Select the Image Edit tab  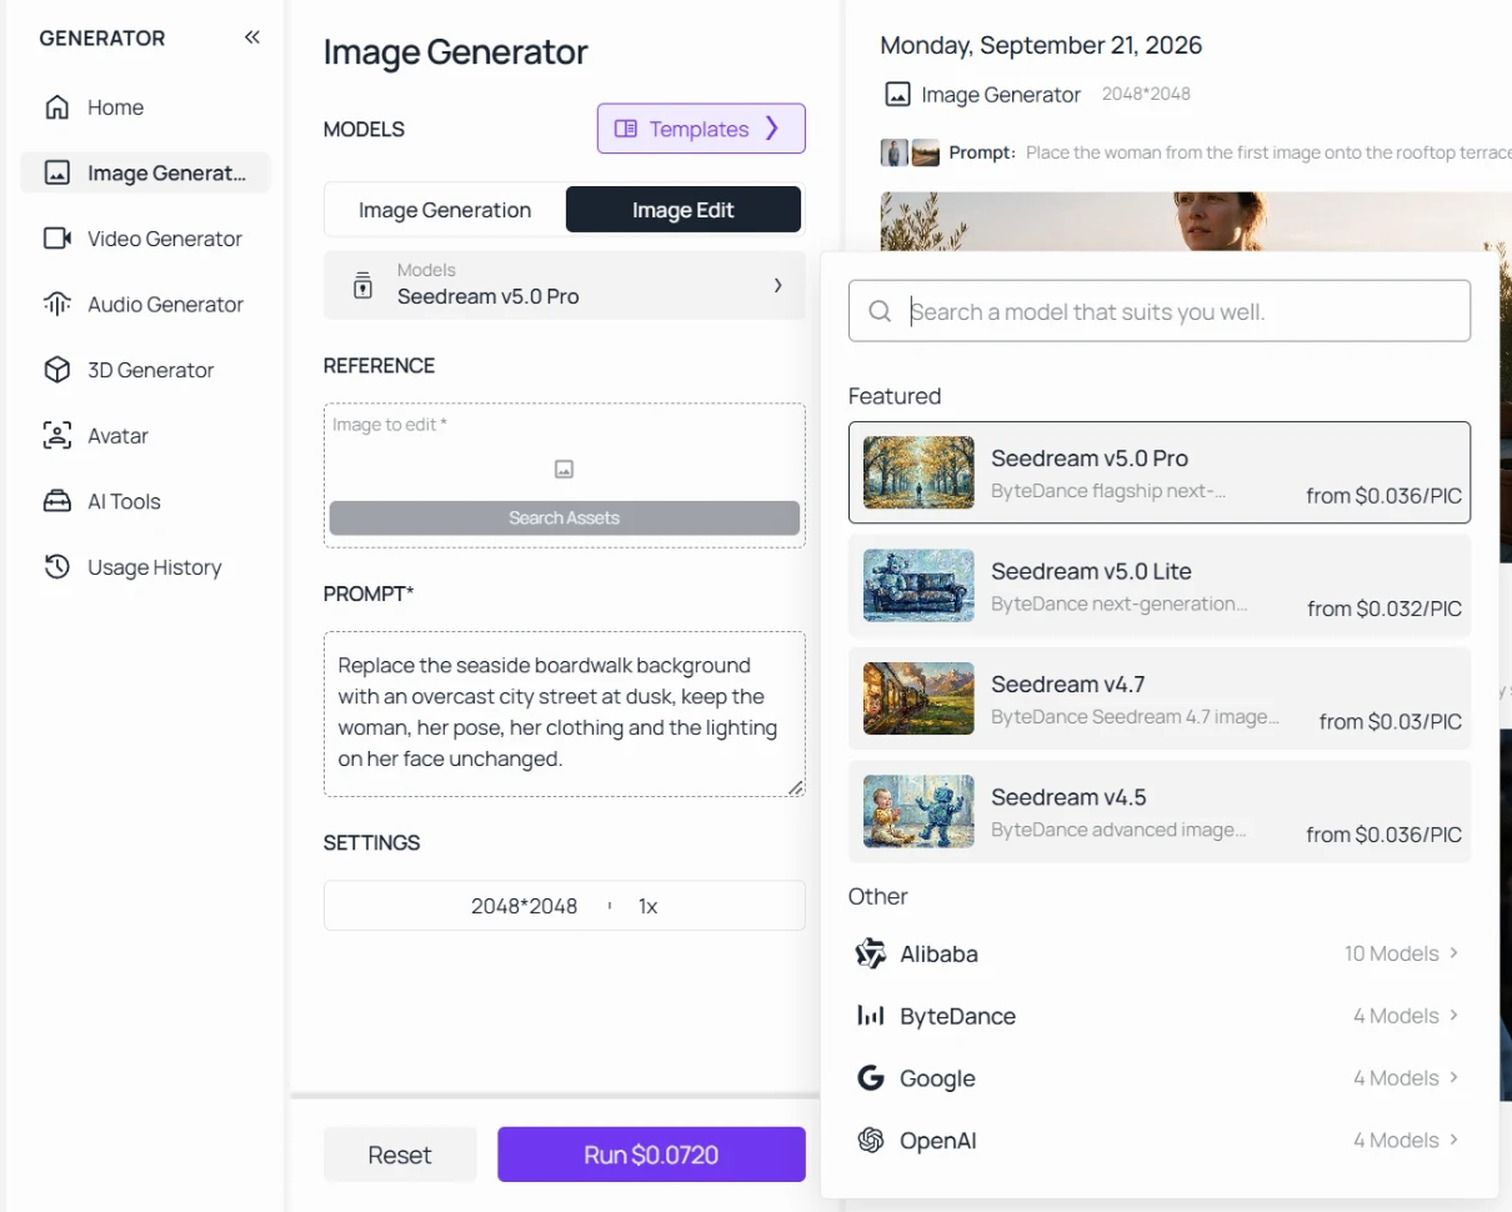(x=683, y=210)
